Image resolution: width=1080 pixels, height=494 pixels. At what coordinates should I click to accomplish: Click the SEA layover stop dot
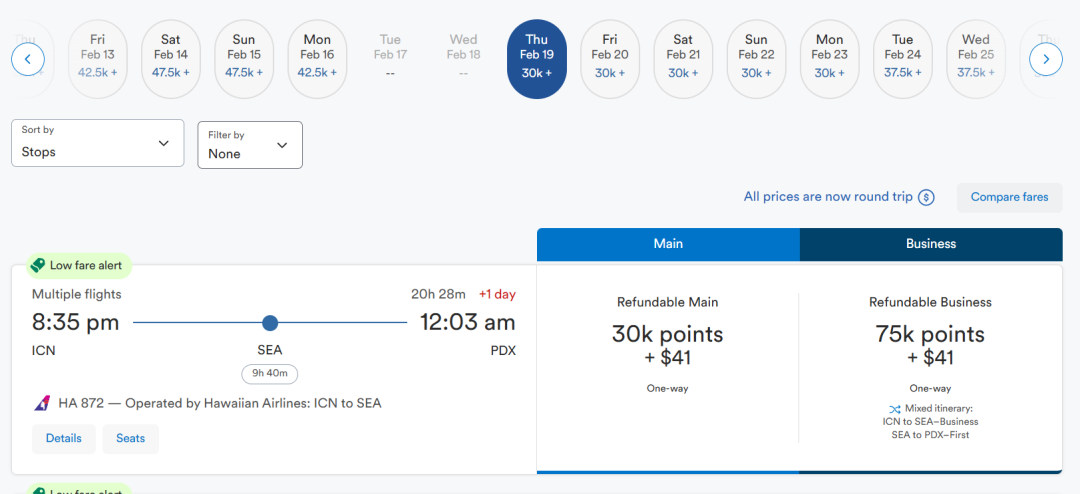pyautogui.click(x=270, y=323)
